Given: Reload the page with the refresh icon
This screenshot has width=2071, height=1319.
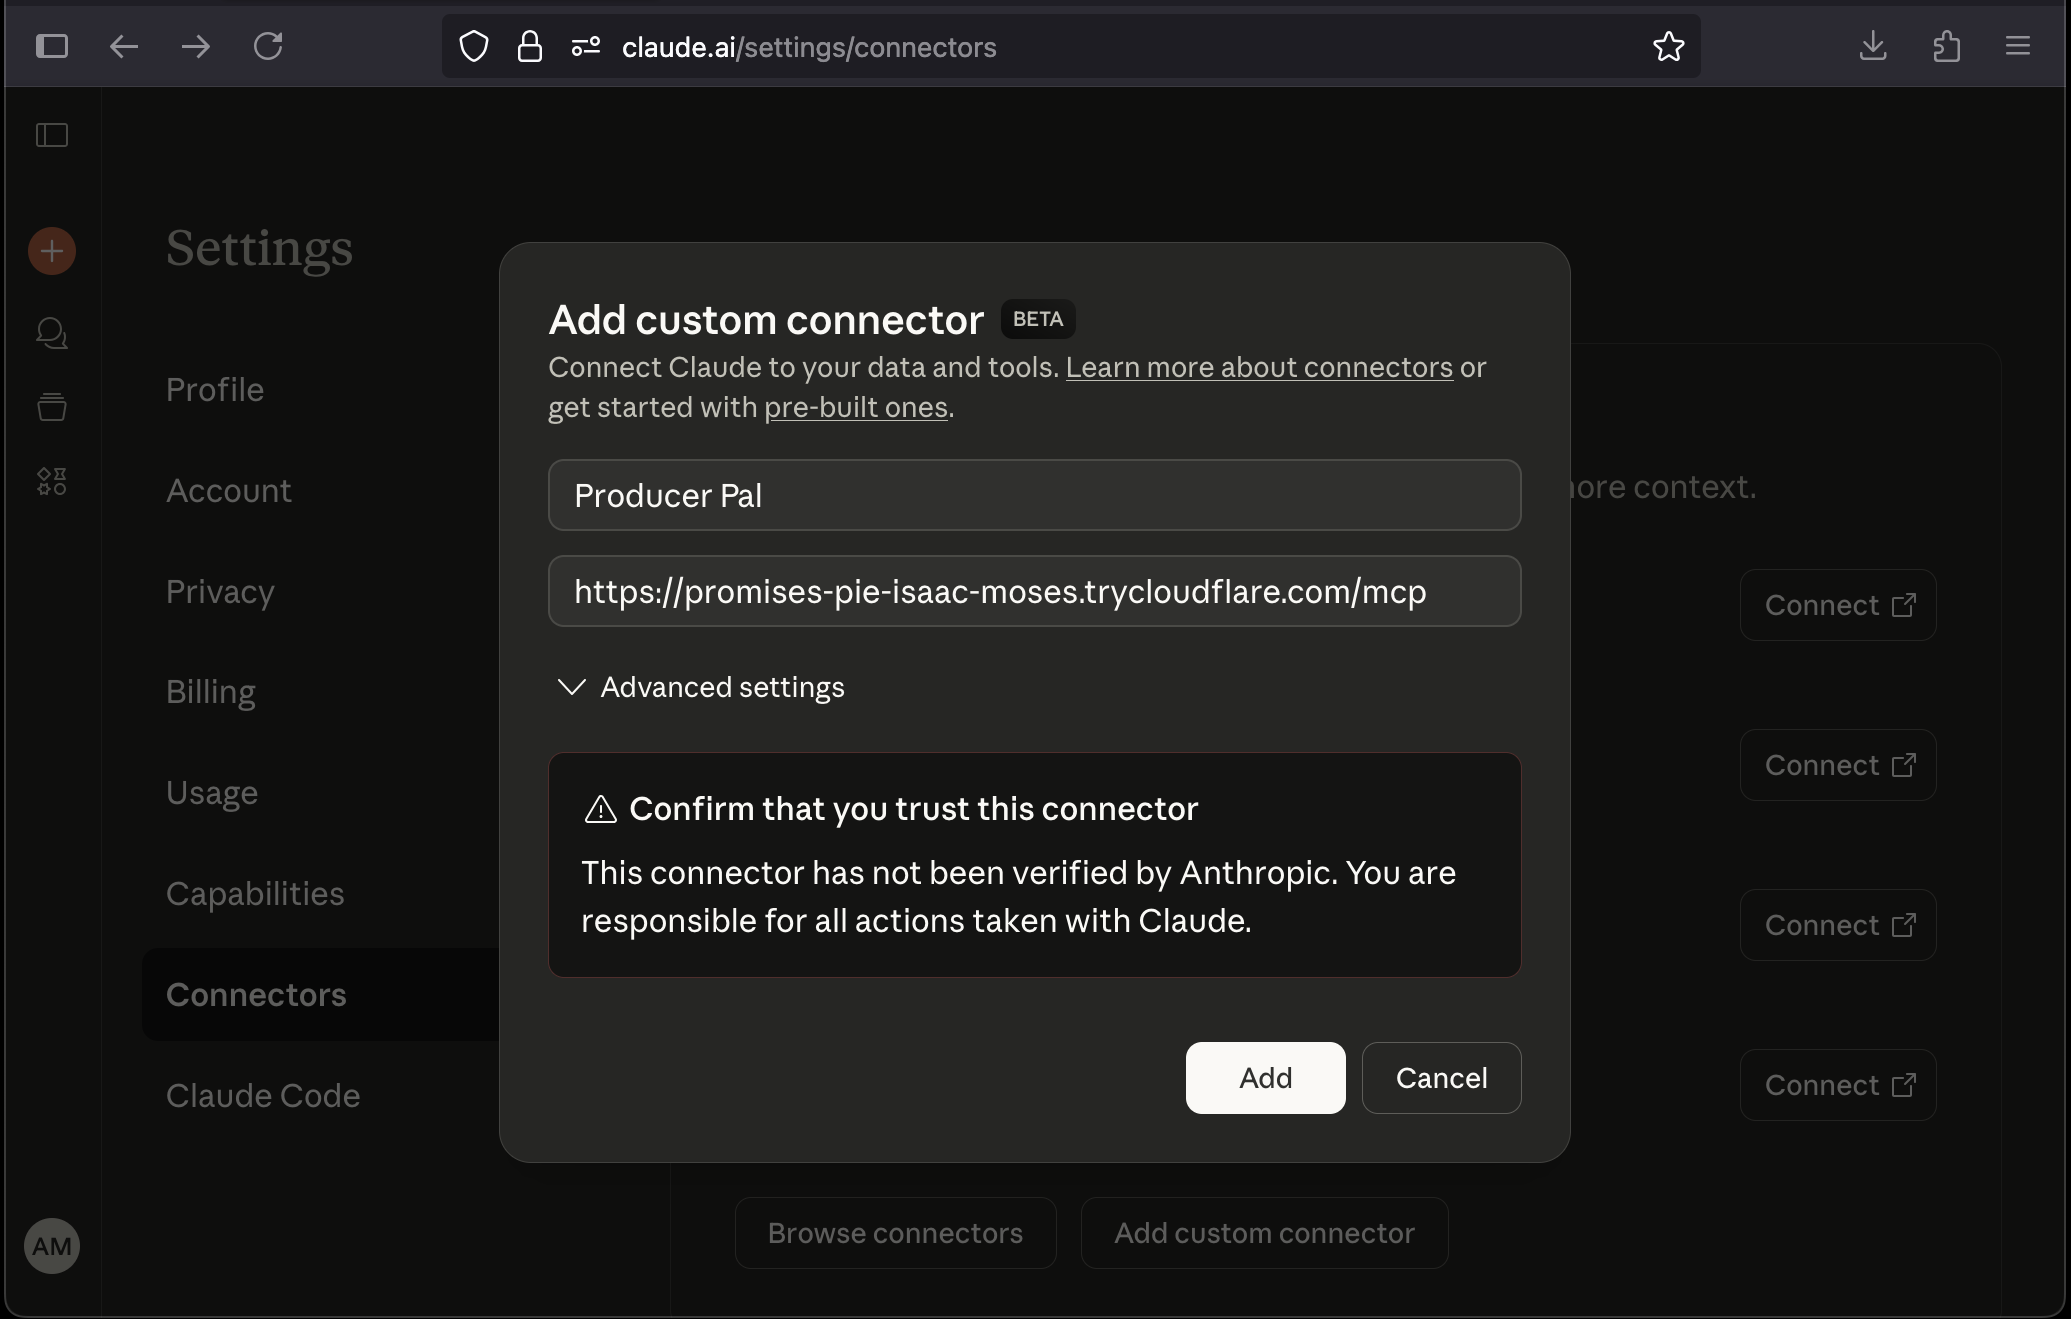Looking at the screenshot, I should [x=267, y=46].
